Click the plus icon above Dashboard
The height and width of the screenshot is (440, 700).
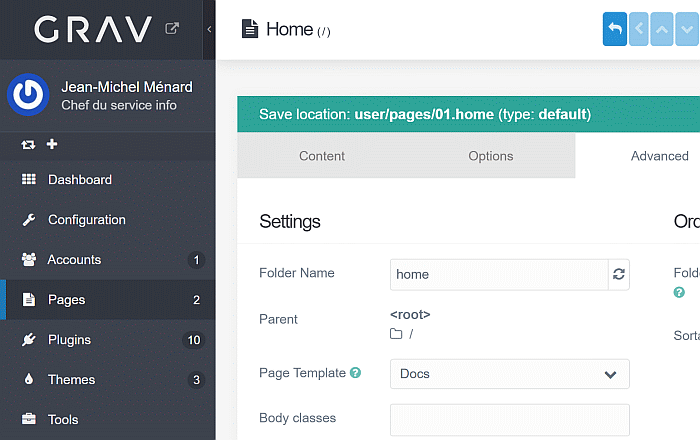point(52,145)
